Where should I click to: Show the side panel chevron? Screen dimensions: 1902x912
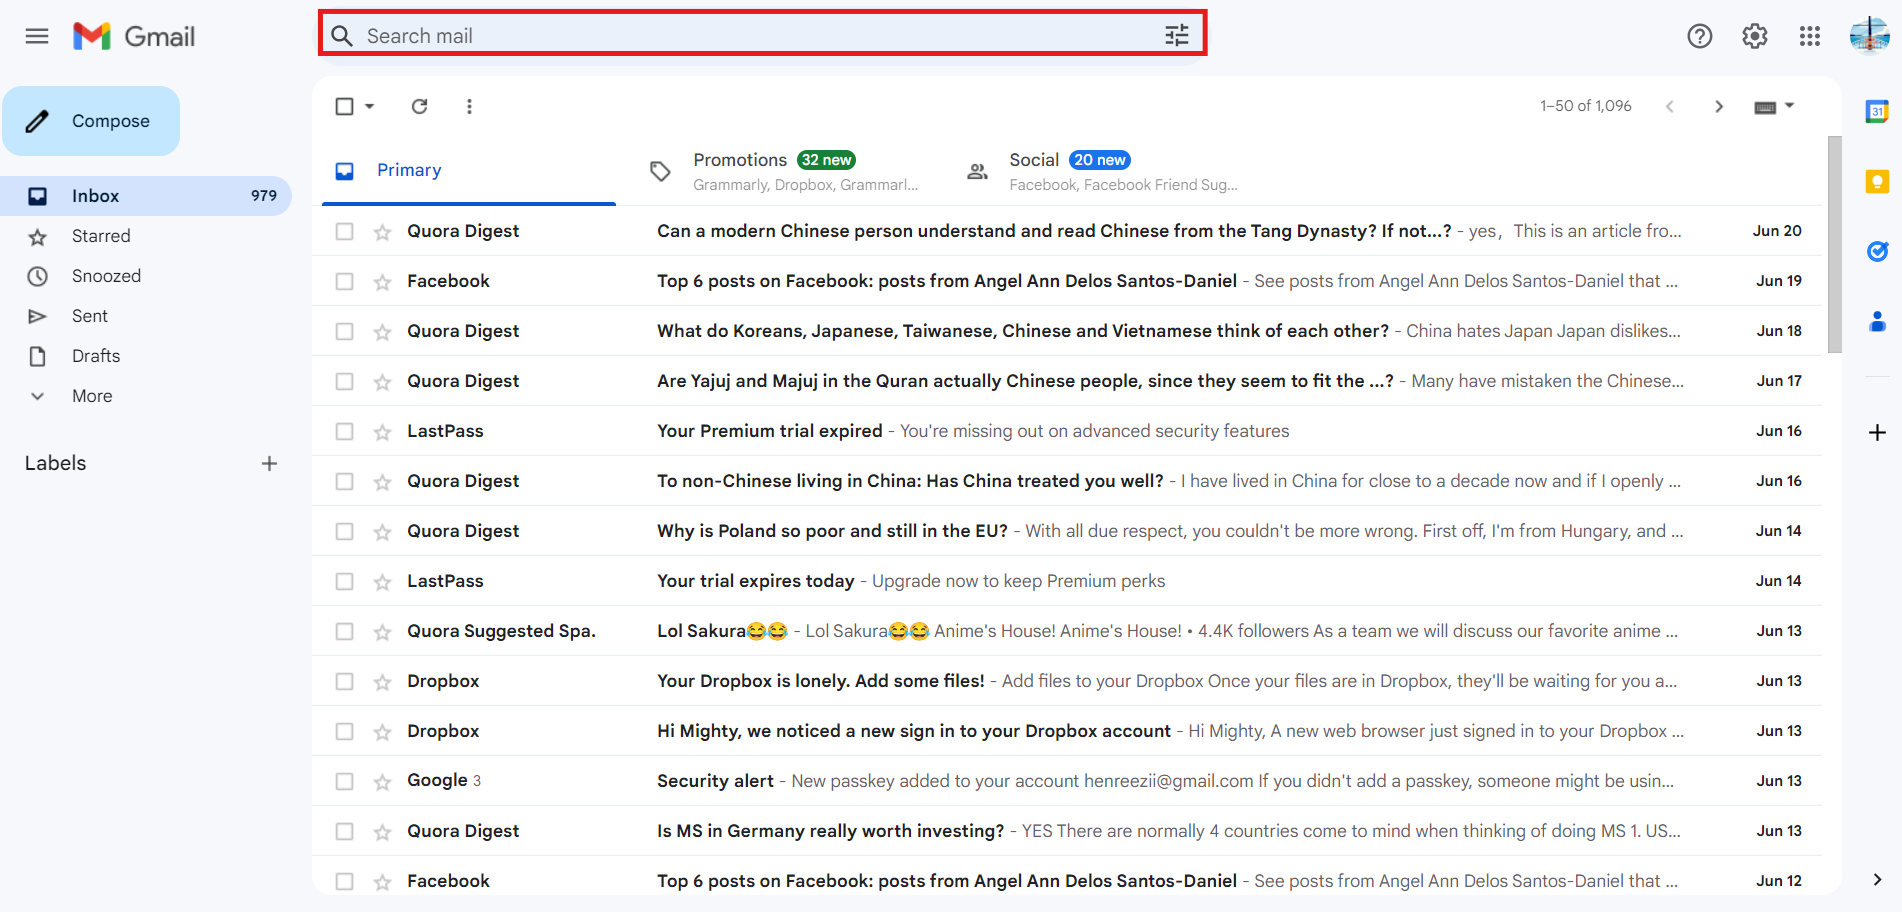(x=1877, y=880)
